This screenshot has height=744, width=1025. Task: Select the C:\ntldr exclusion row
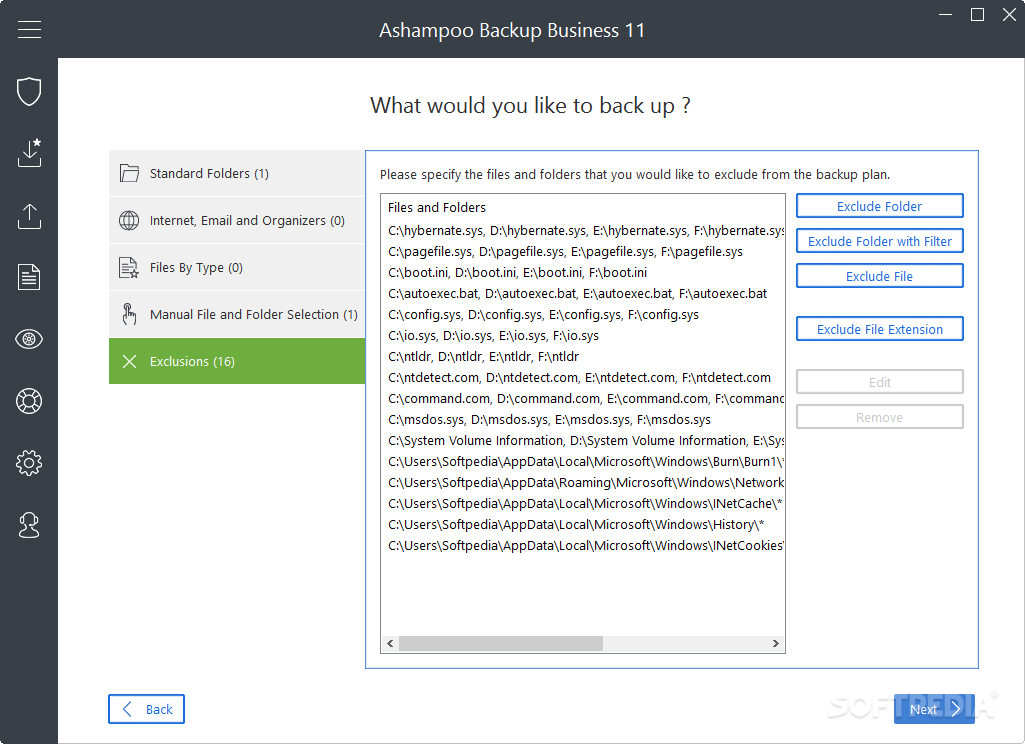(x=582, y=356)
